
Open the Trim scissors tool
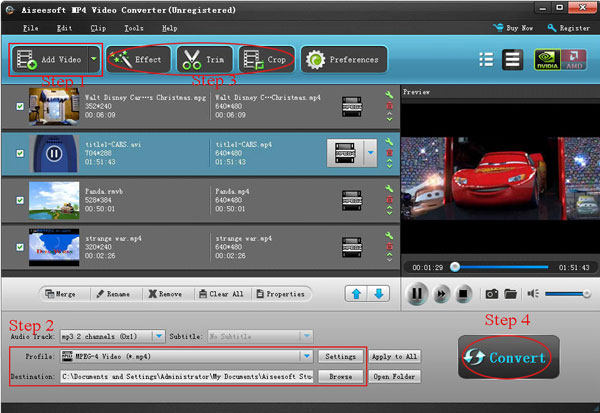pos(204,59)
